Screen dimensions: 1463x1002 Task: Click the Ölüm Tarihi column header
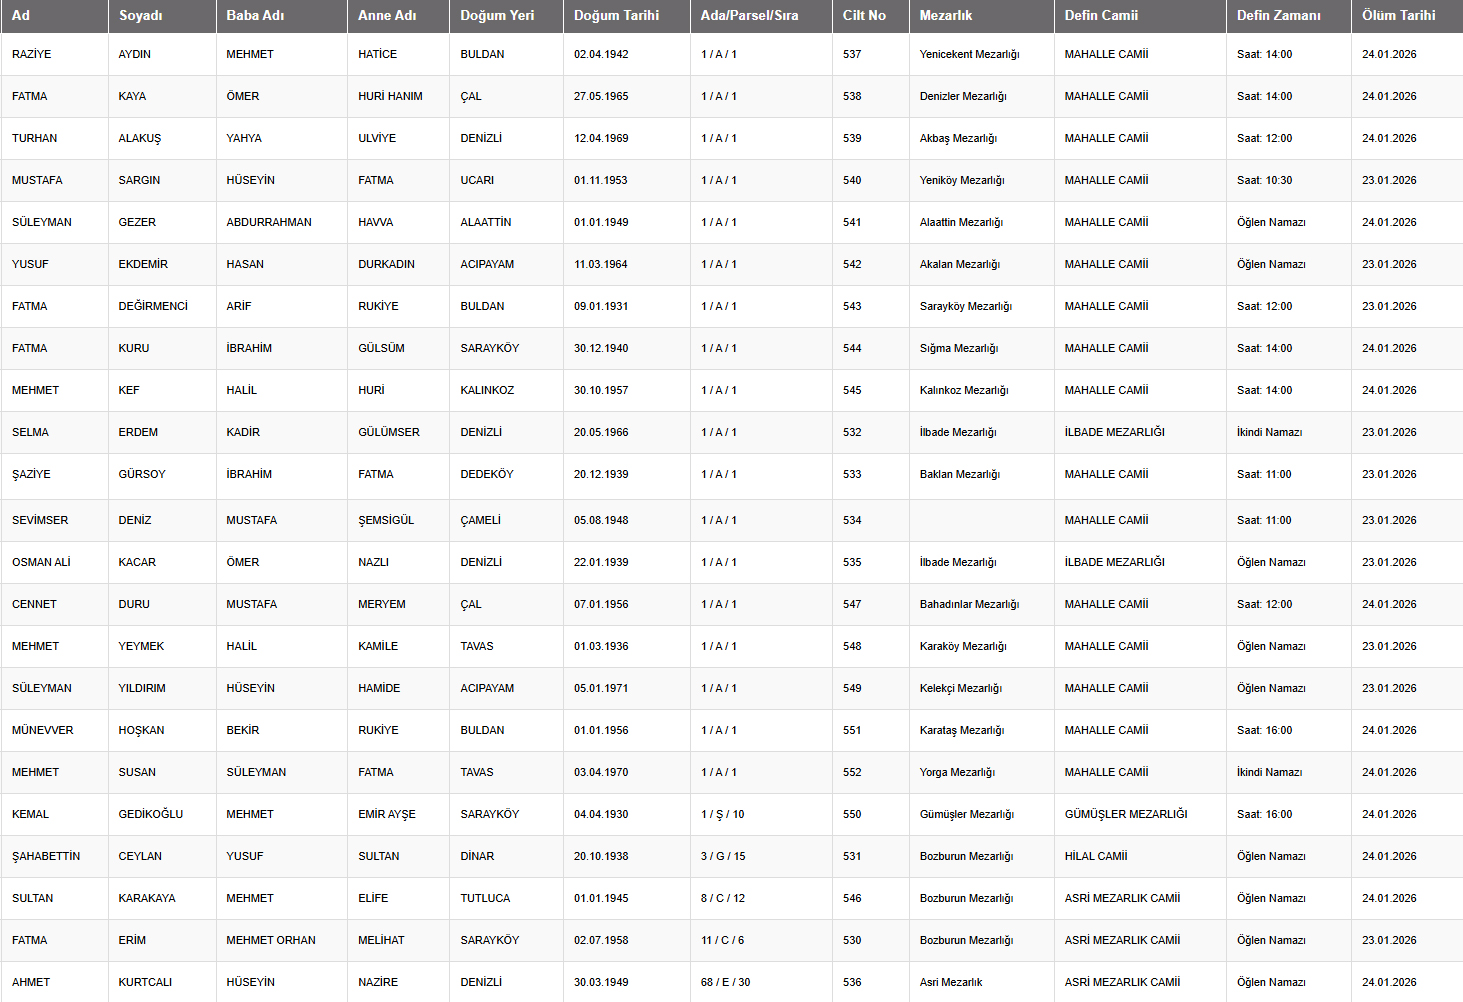pos(1398,15)
